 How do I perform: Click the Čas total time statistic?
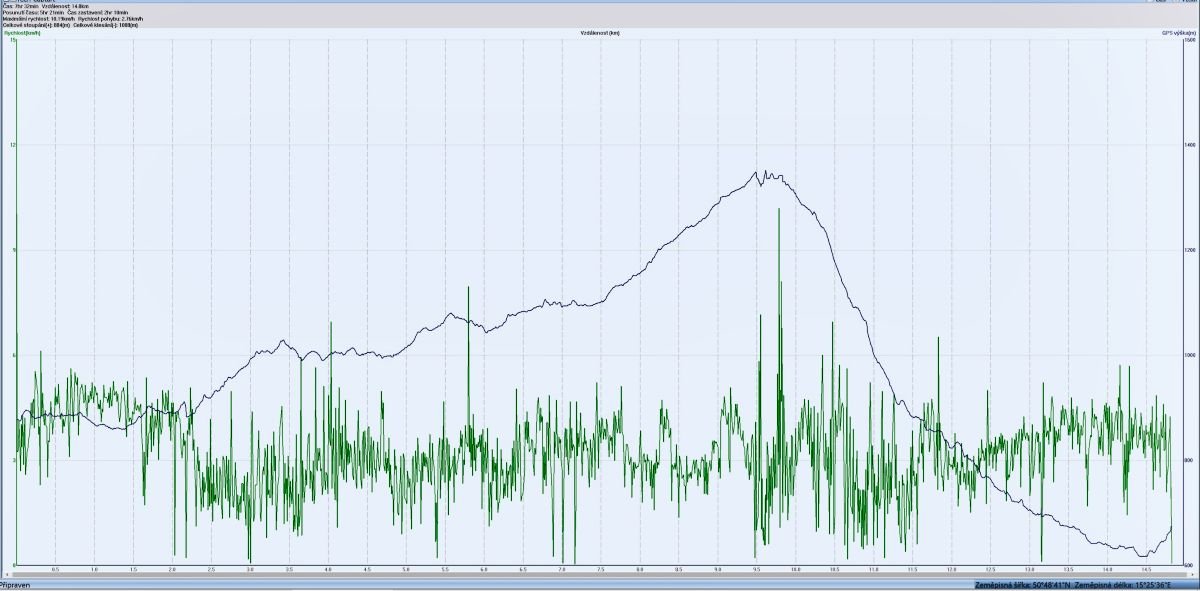coord(19,6)
